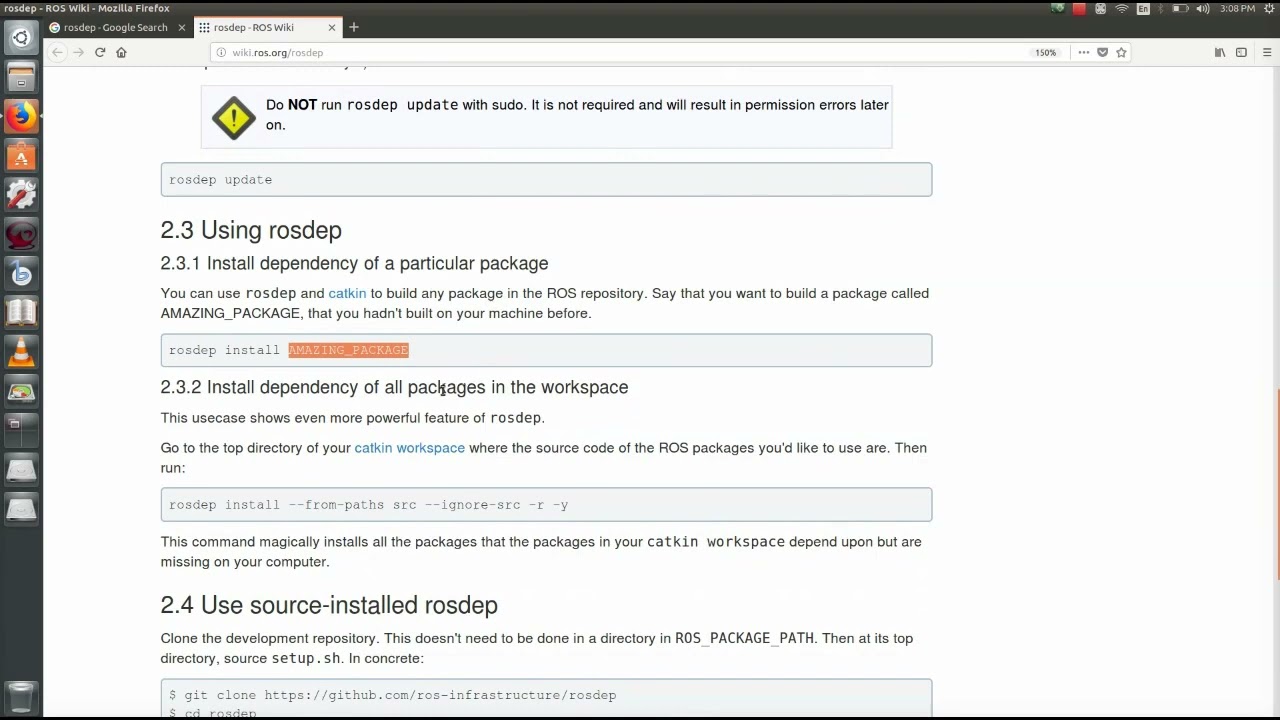Open the Firefox Library
1280x720 pixels.
point(1219,52)
